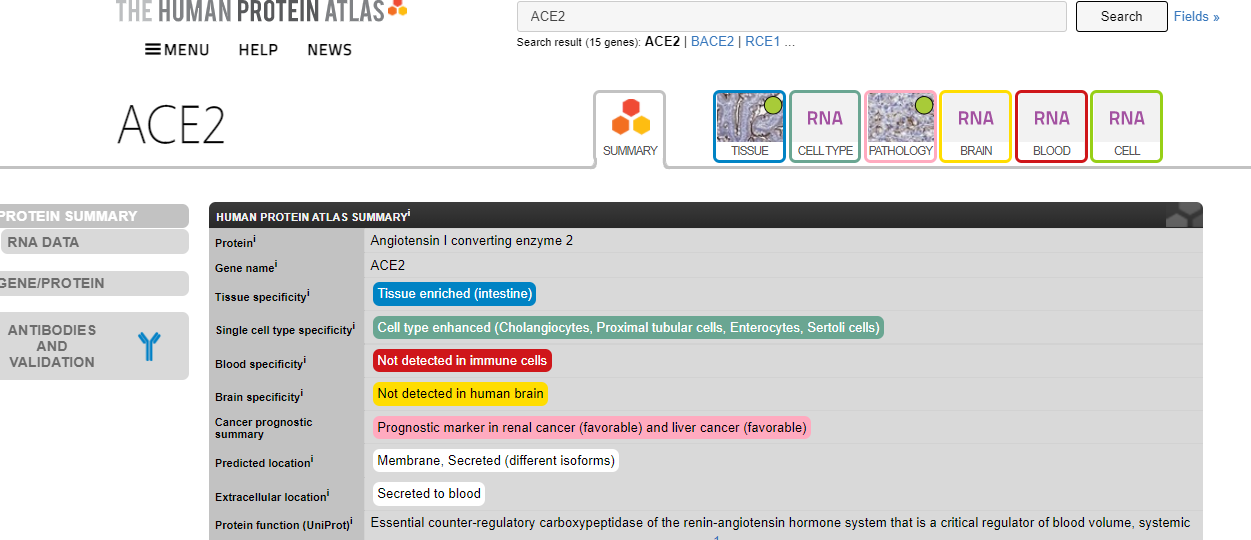Click the antibody Y-shaped icon
The image size is (1251, 540).
tap(149, 346)
